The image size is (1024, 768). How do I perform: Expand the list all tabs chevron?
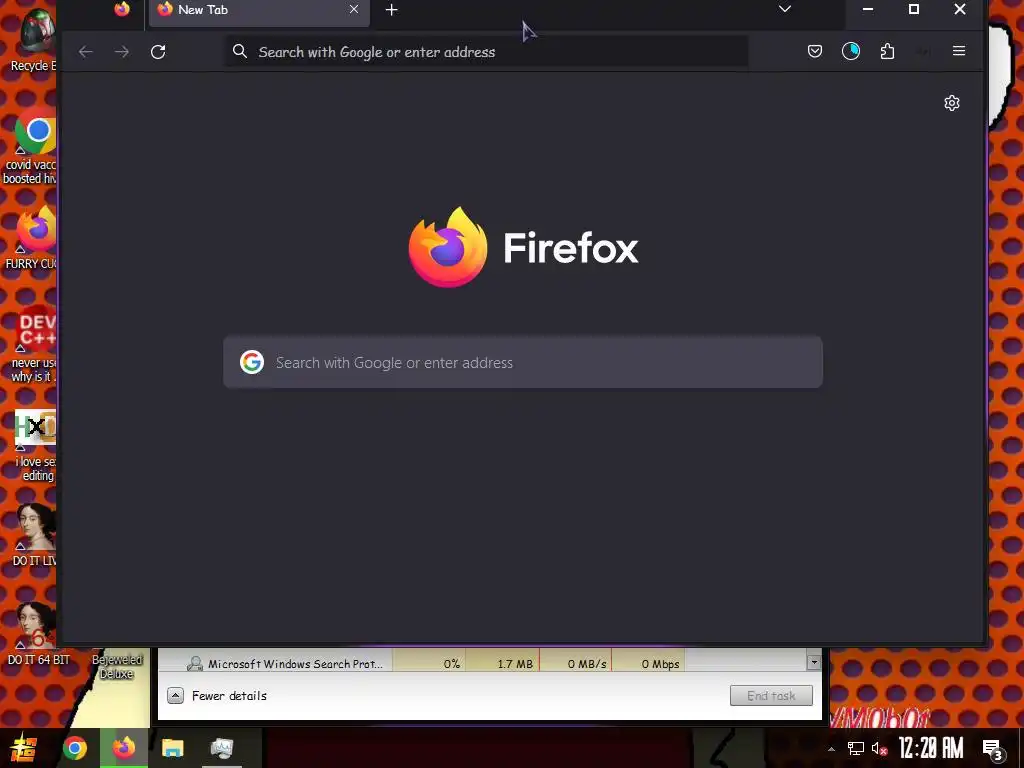tap(785, 9)
